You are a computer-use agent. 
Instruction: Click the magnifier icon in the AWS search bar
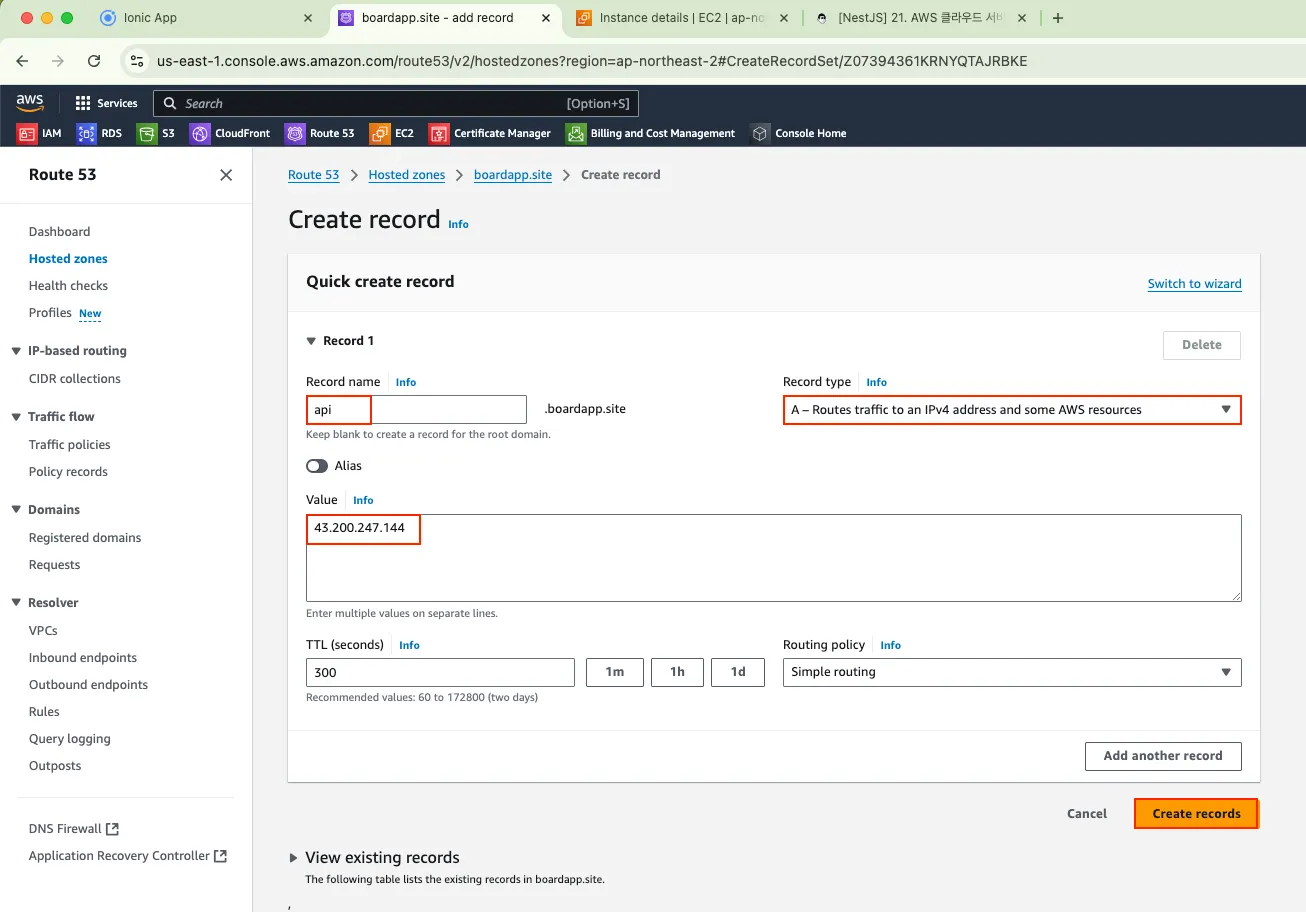pos(169,103)
